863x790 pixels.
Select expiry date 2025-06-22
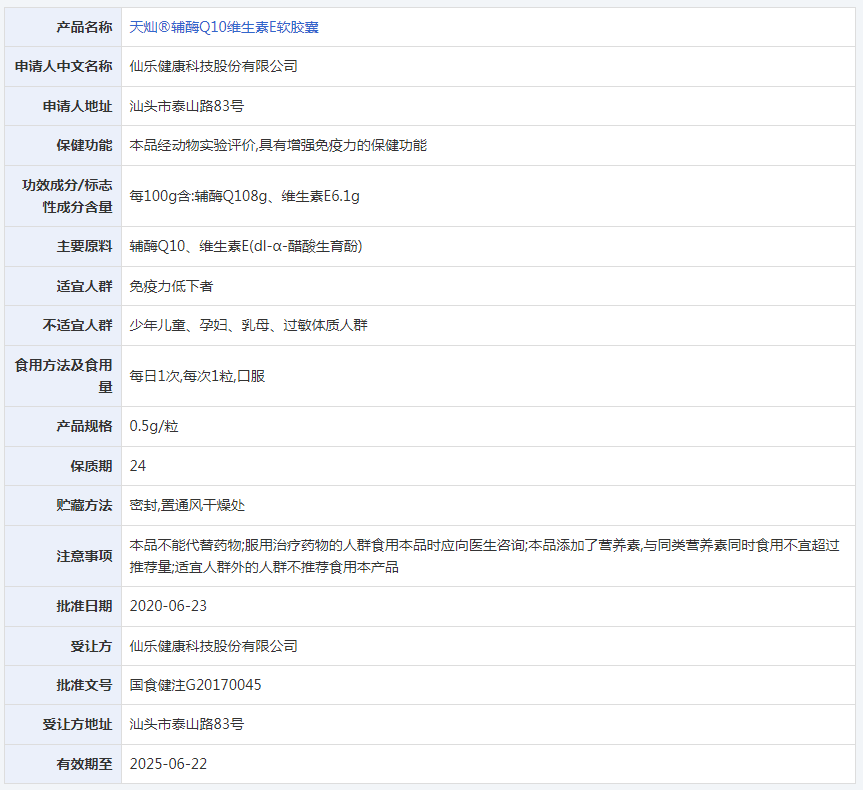(168, 764)
